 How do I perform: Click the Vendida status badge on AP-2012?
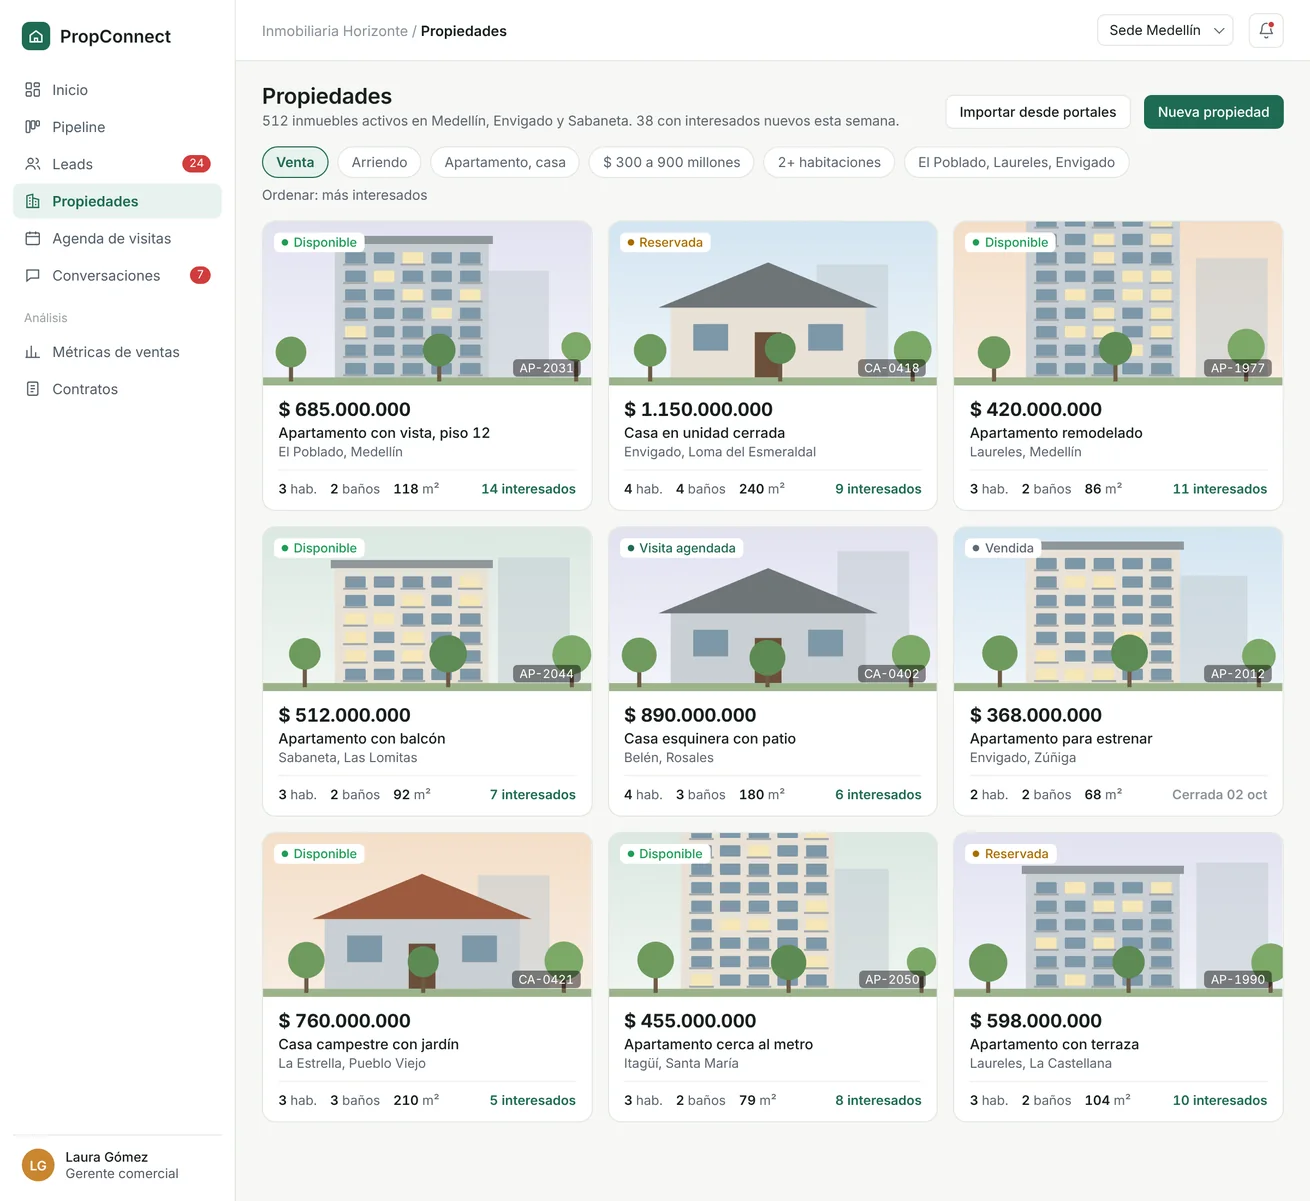pos(1003,548)
